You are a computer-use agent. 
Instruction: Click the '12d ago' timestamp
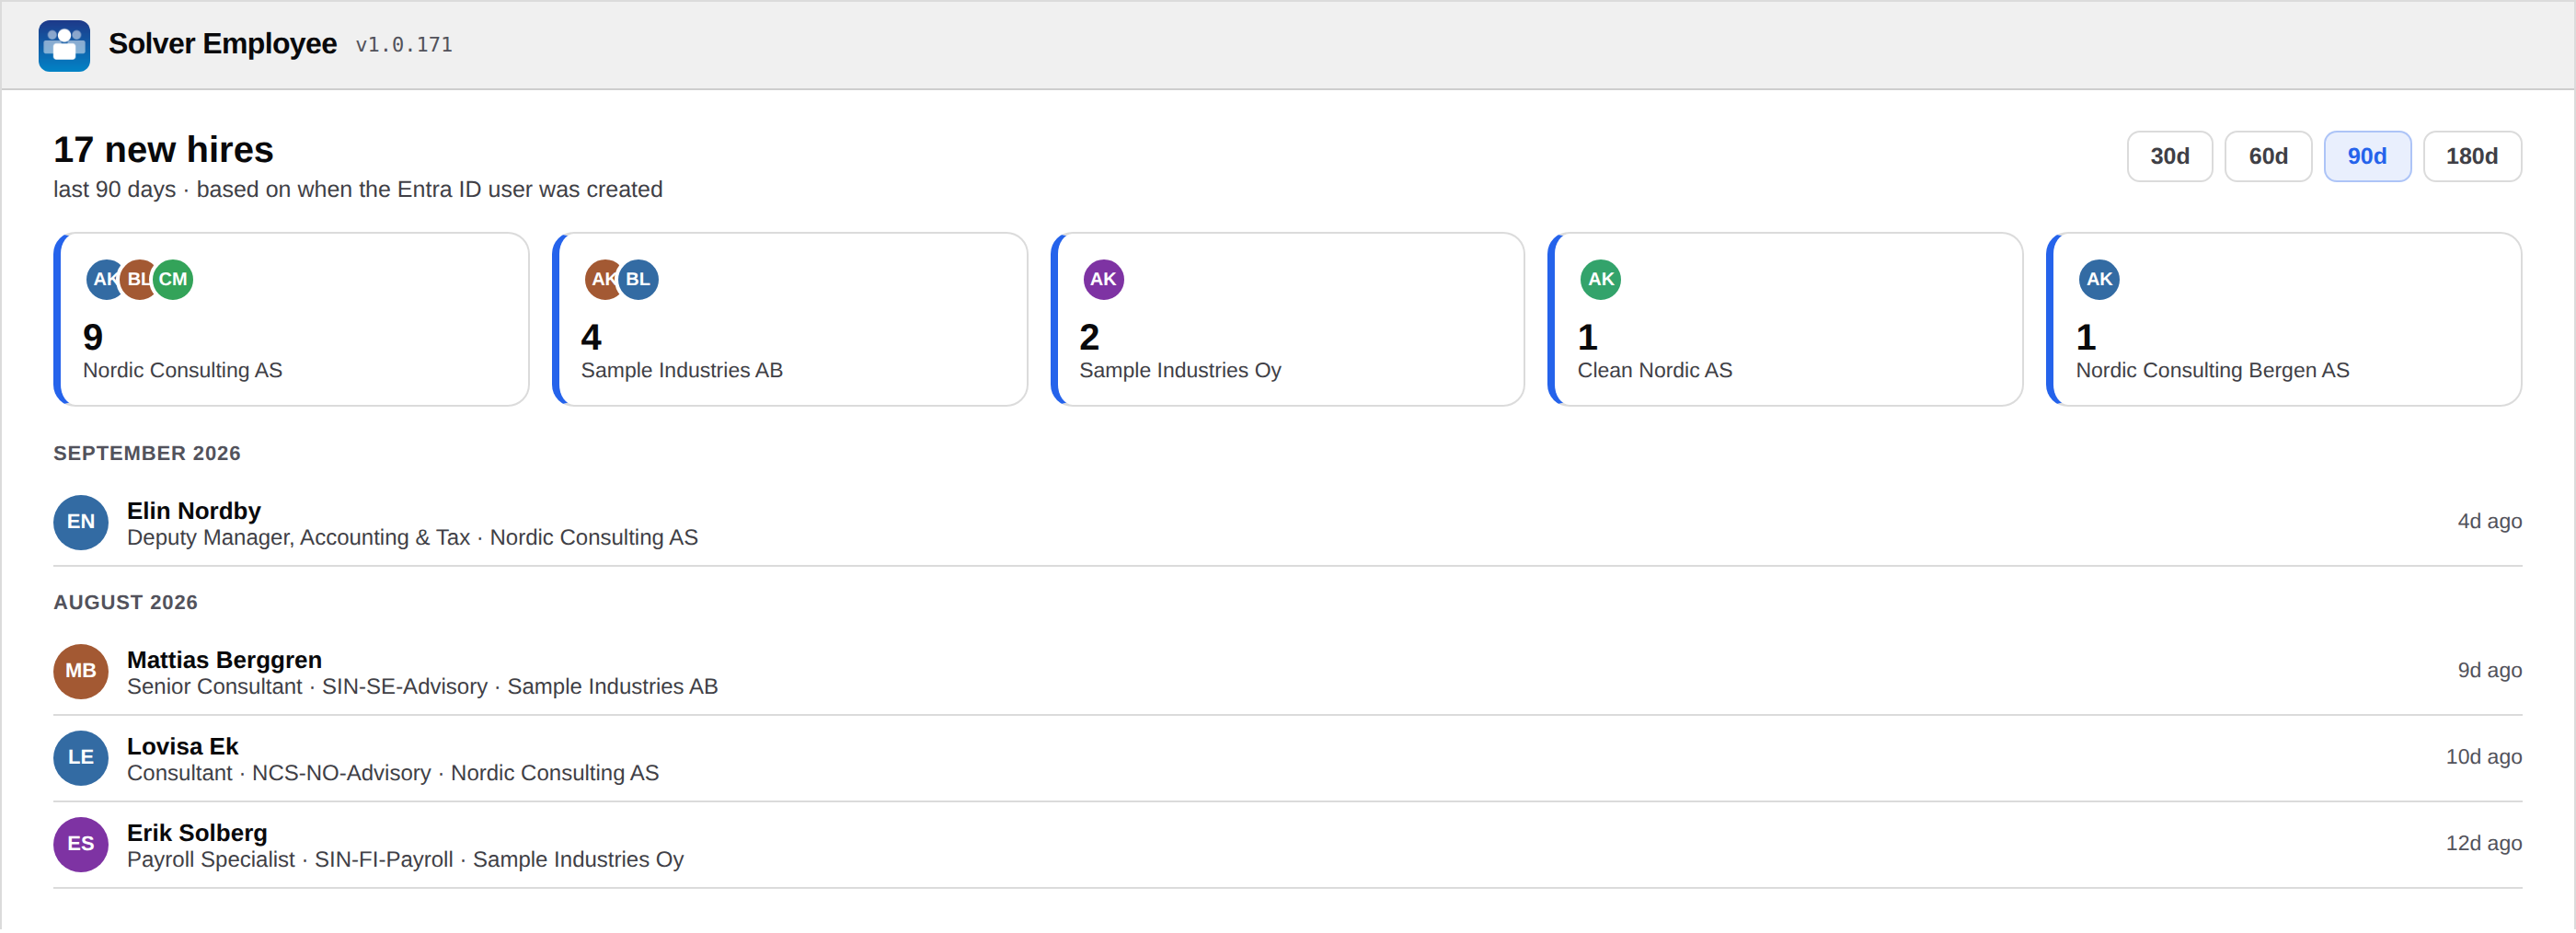point(2483,843)
